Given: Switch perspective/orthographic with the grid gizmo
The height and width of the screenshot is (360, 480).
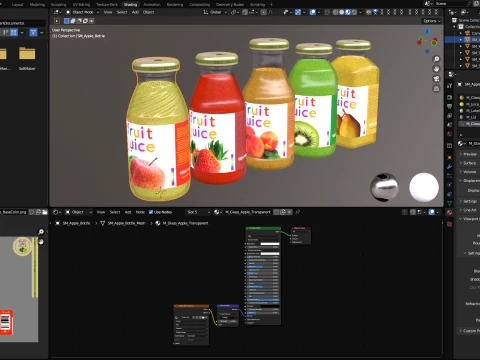Looking at the screenshot, I should coord(436,89).
